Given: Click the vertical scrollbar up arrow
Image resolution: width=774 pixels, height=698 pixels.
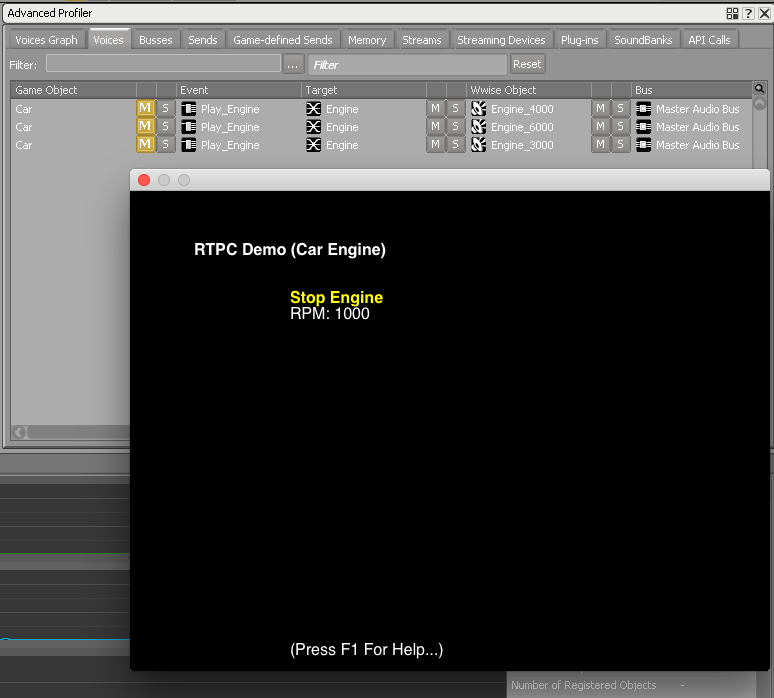Looking at the screenshot, I should pos(759,104).
